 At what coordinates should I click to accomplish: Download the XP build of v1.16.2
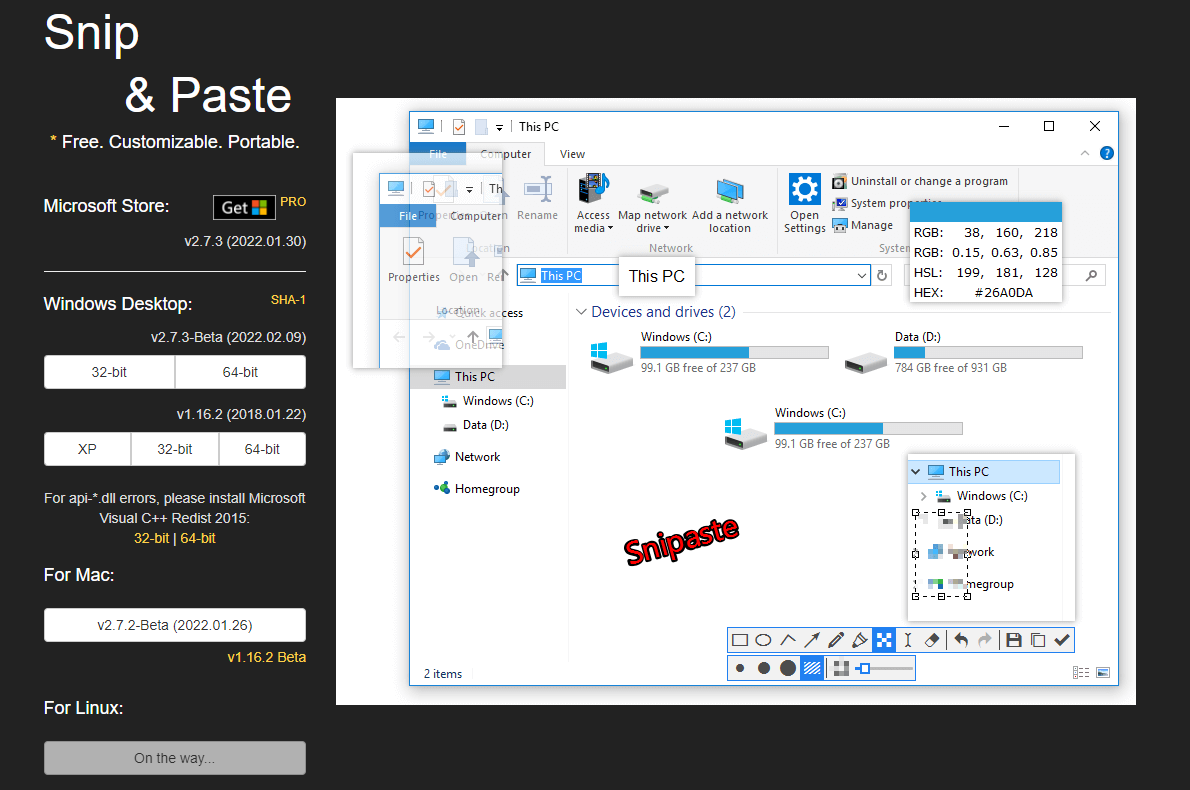tap(87, 449)
